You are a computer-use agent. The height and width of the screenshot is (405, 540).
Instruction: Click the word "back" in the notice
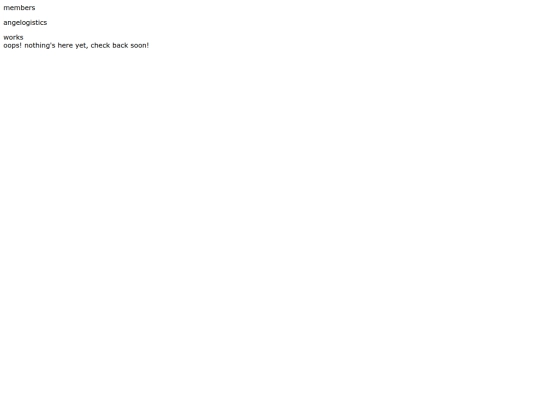tap(120, 45)
